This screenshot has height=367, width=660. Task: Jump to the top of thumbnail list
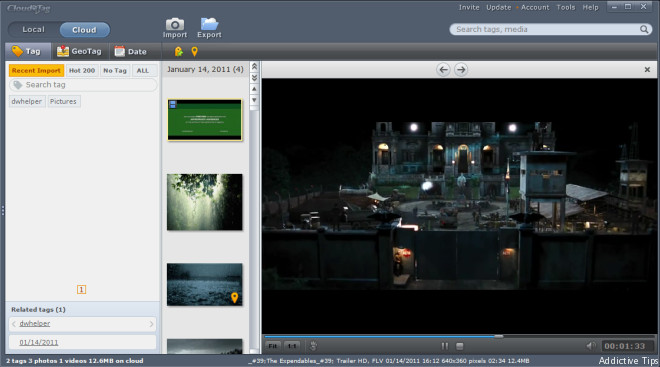[254, 66]
